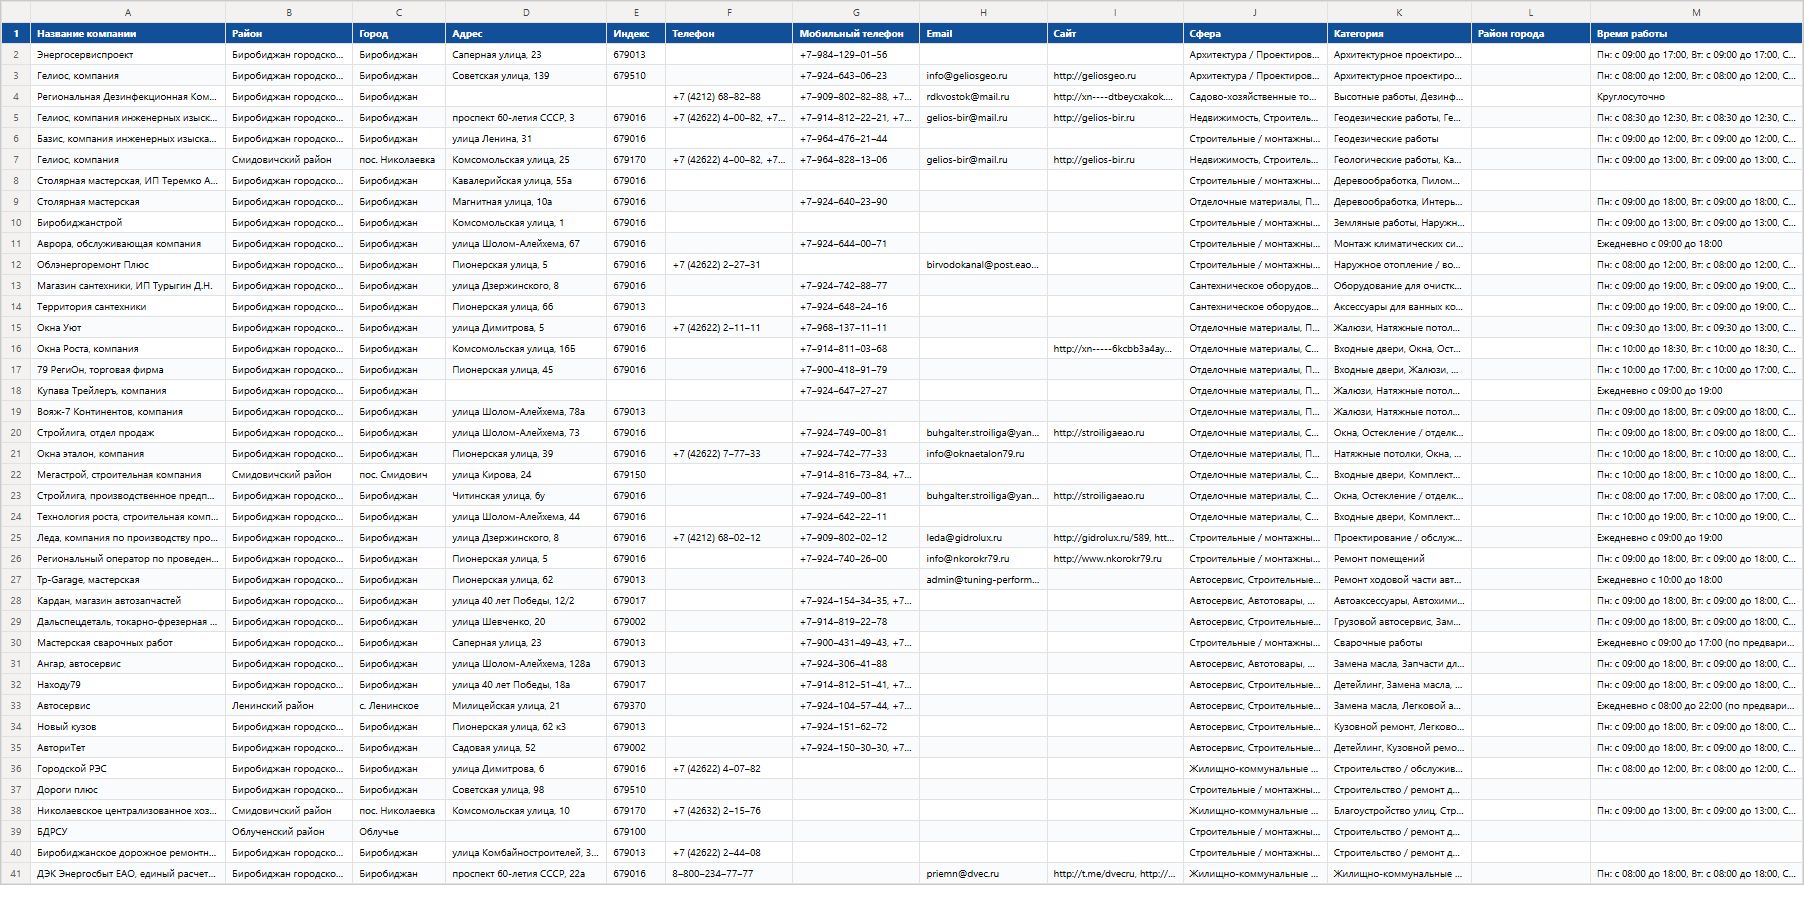Select the email 'rdkvostok@mail.ru'
Screen dimensions: 1804x902
point(984,97)
